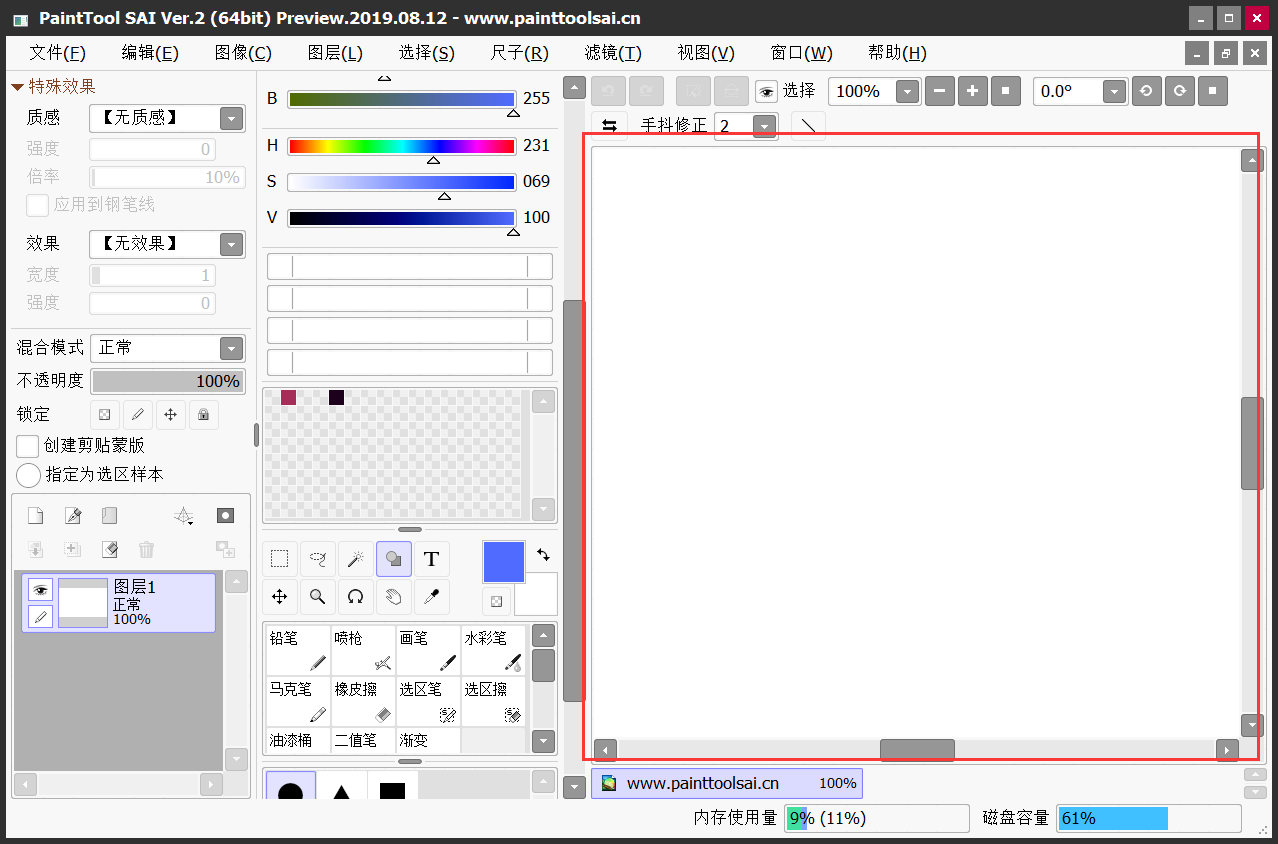1278x844 pixels.
Task: Zoom in with the plus button
Action: pos(972,91)
